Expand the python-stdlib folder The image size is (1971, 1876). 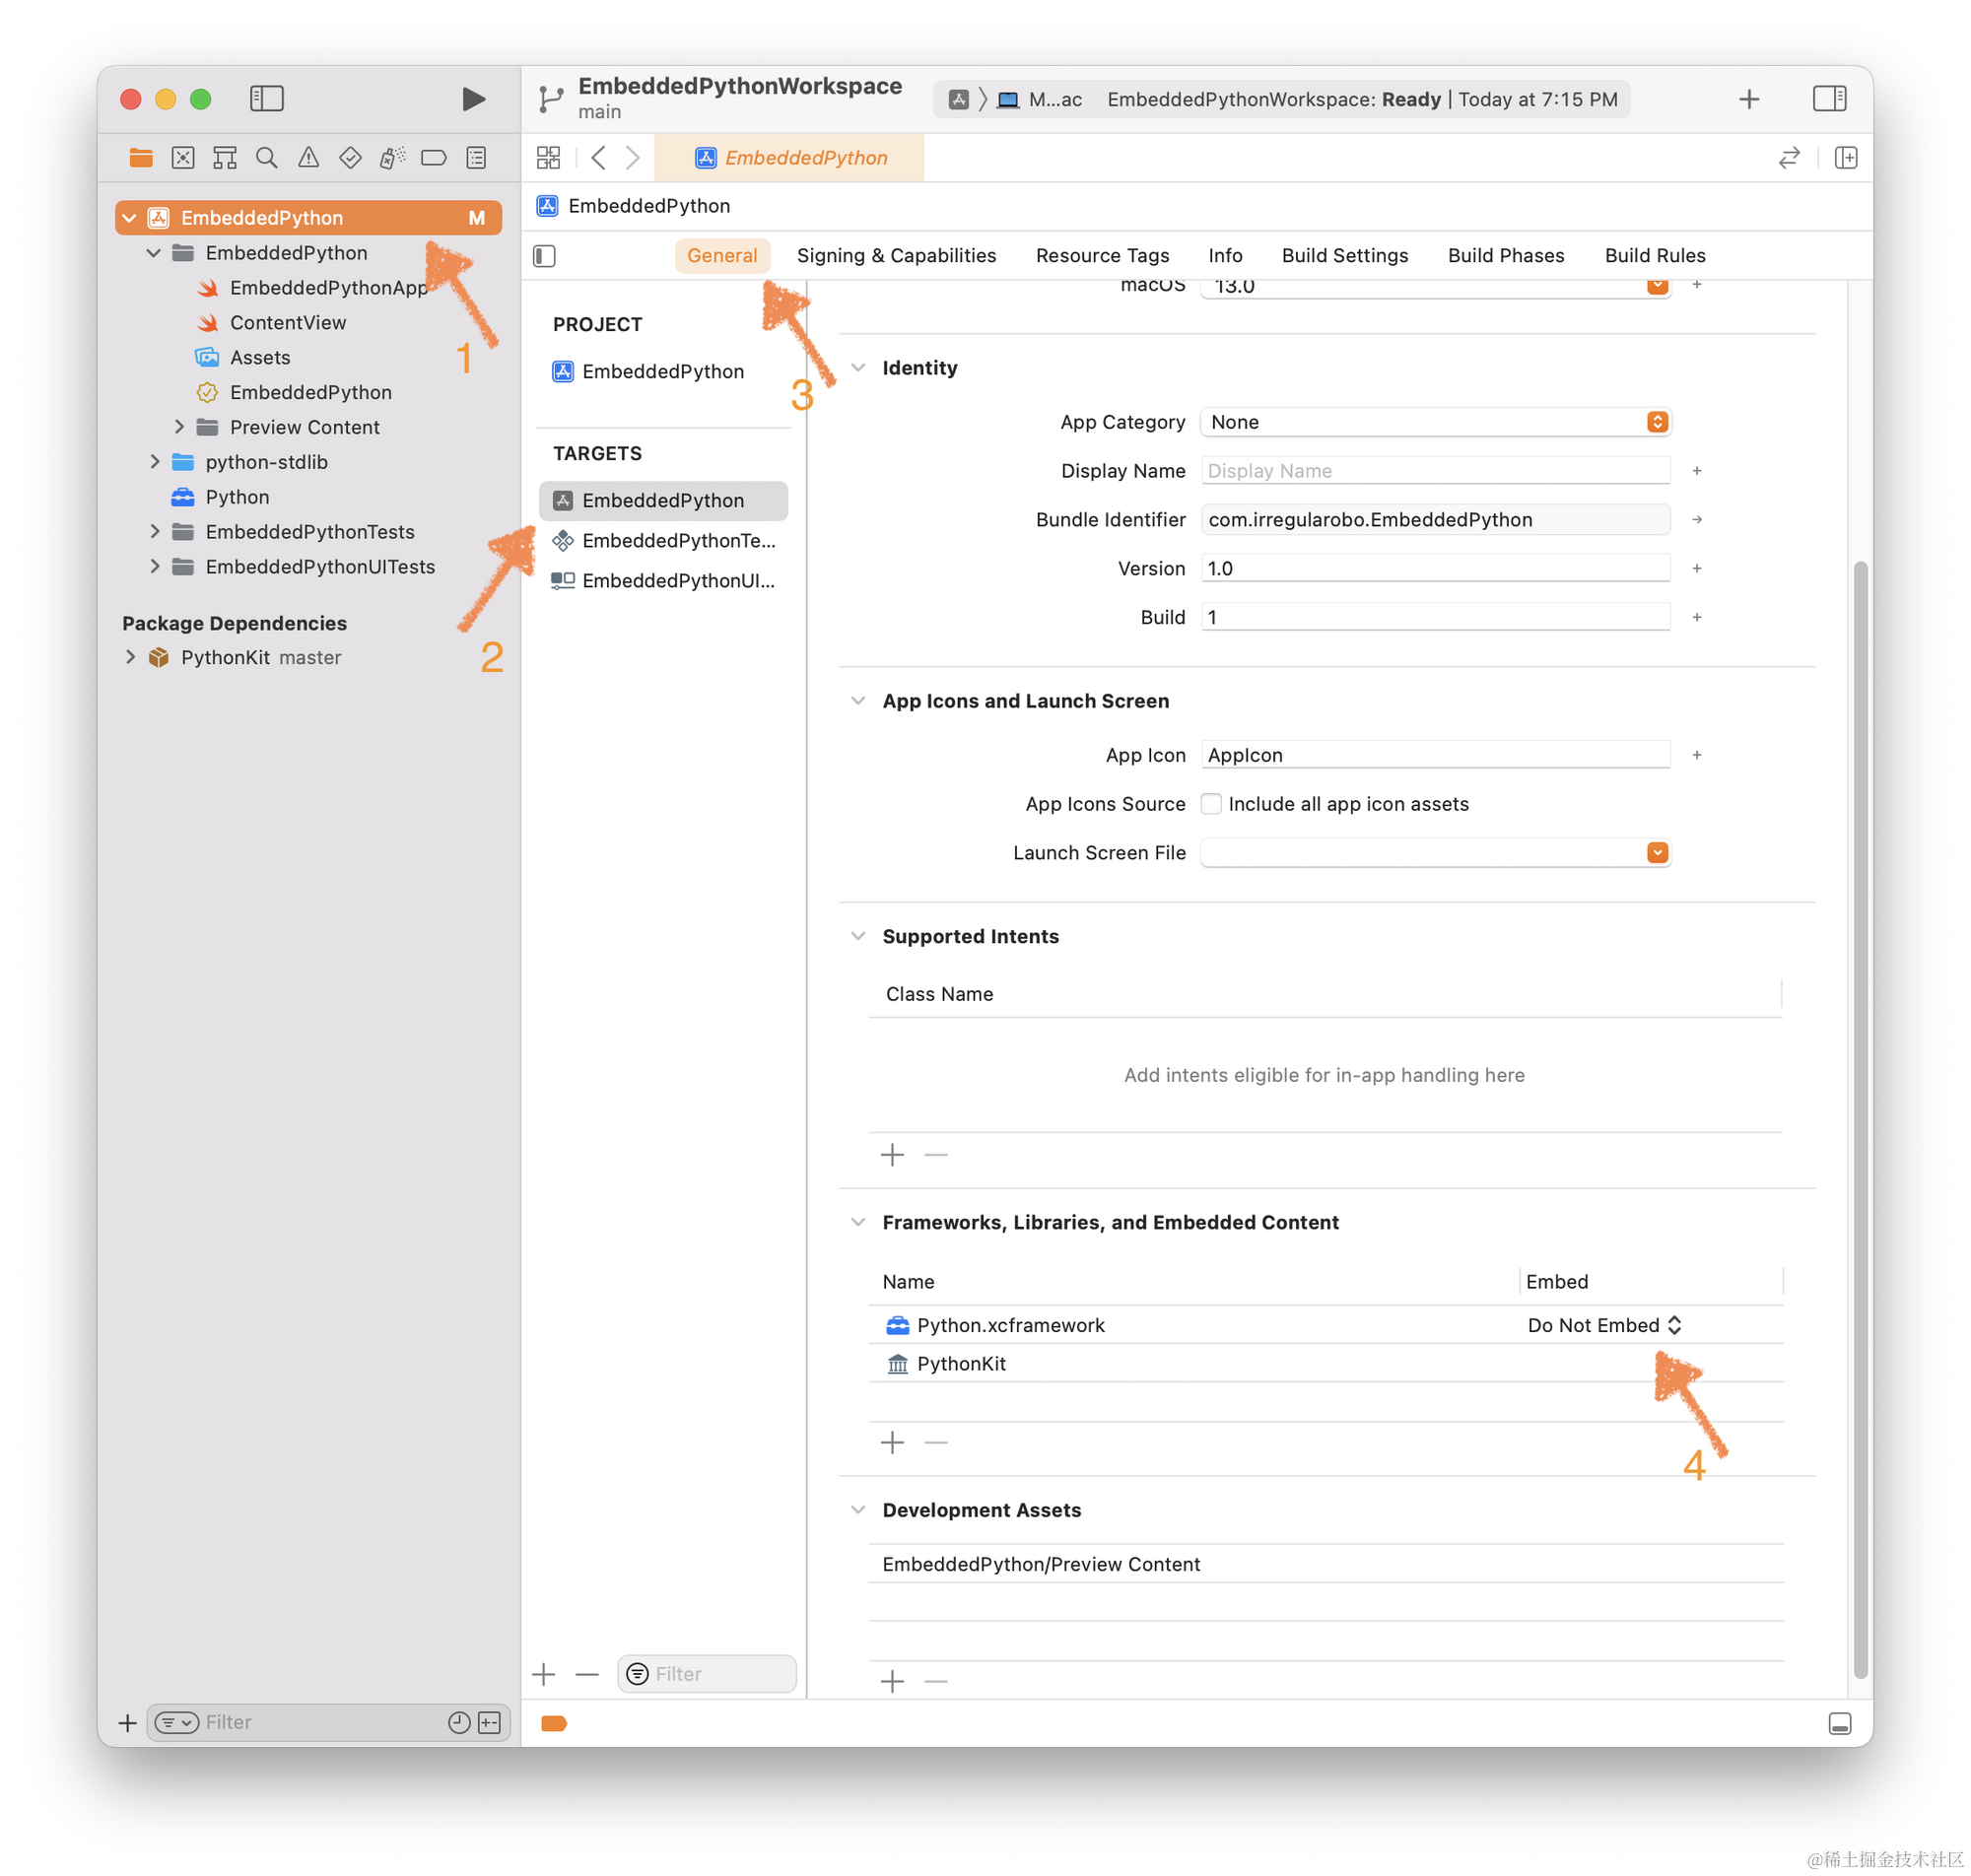tap(155, 462)
